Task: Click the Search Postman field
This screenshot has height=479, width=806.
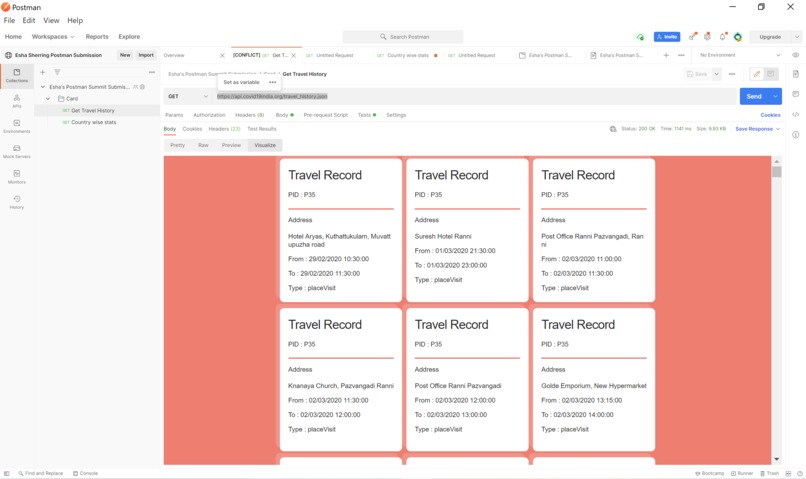Action: pos(403,37)
